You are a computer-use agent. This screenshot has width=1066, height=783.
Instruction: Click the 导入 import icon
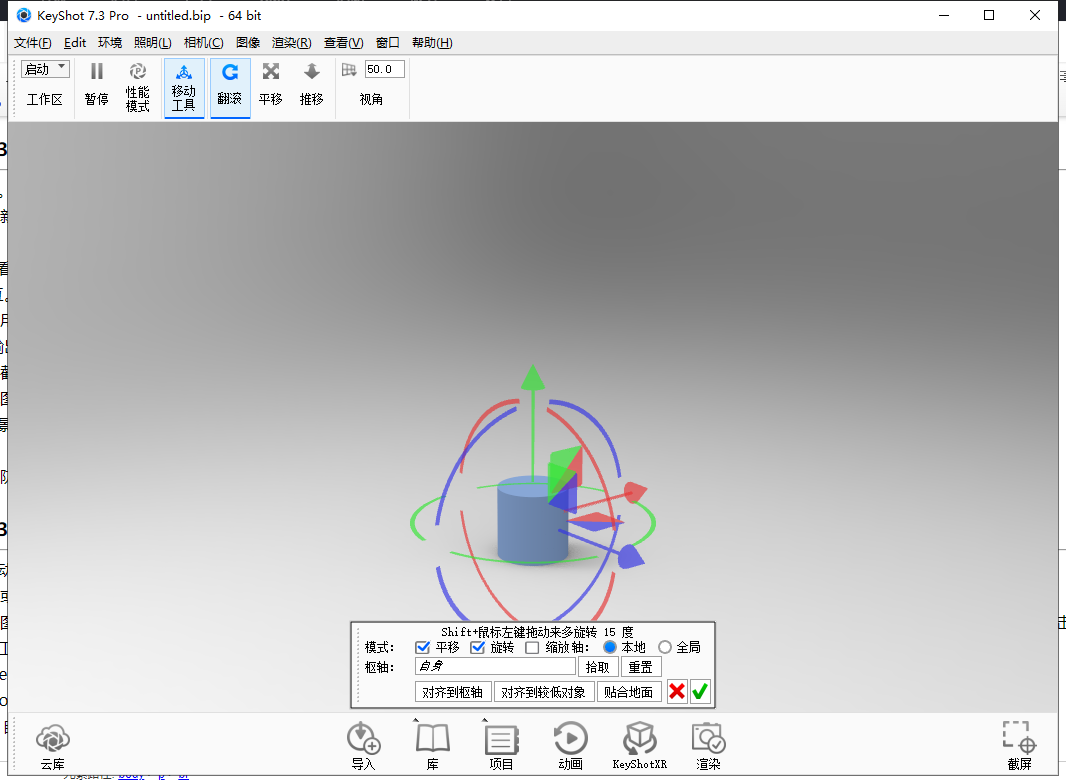(363, 738)
